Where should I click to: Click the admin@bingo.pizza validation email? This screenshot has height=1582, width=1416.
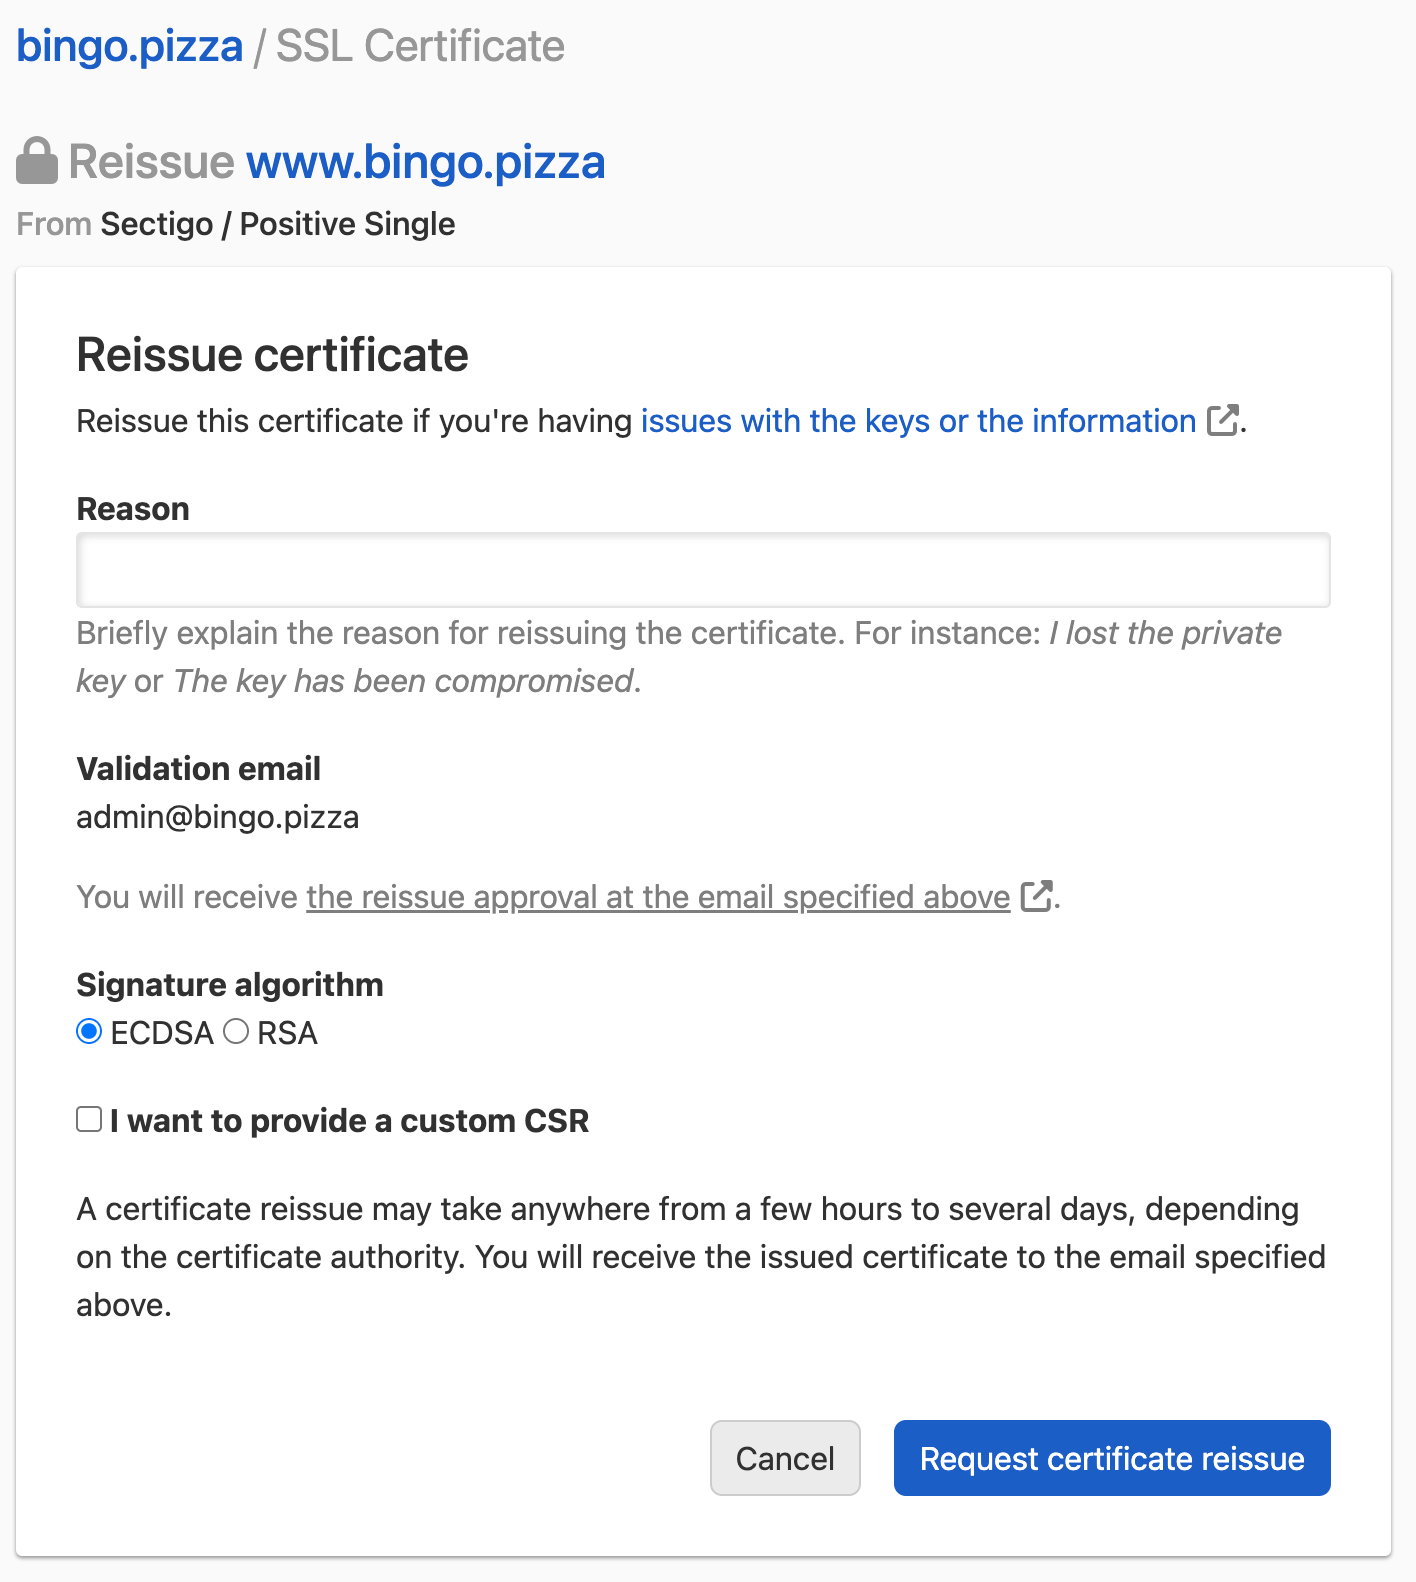[x=218, y=817]
